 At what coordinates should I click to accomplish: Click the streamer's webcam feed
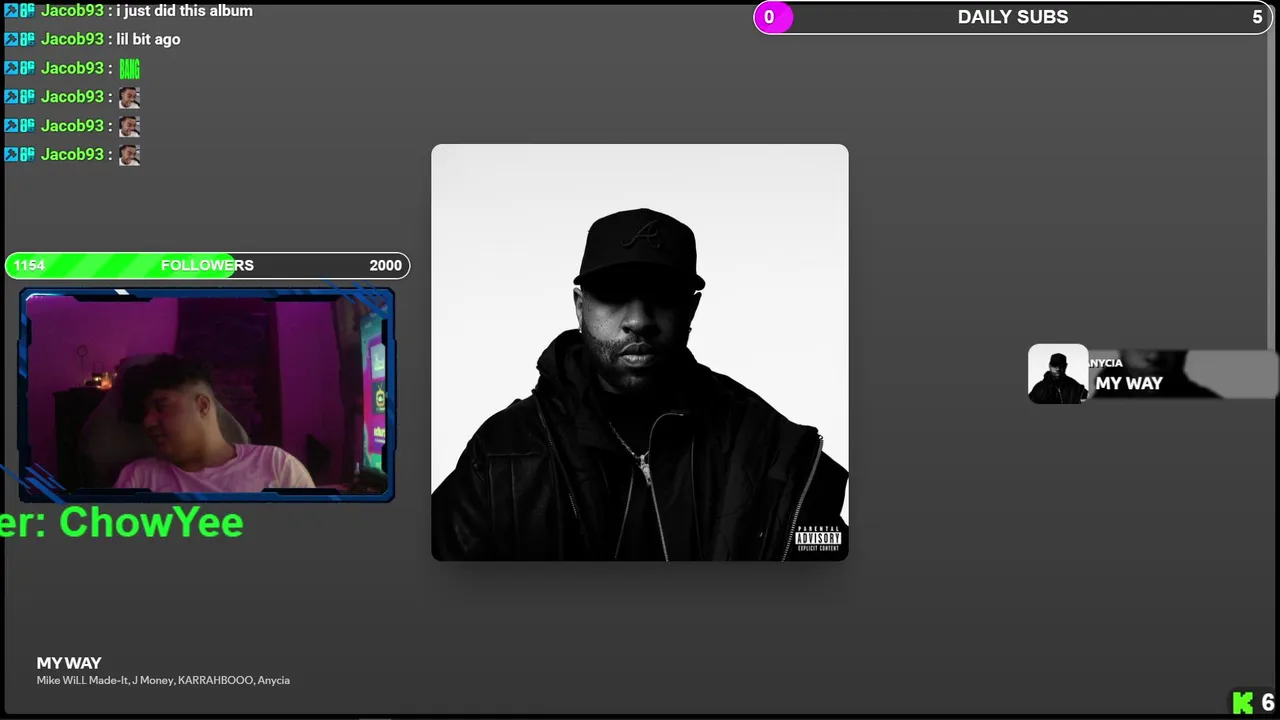point(207,395)
